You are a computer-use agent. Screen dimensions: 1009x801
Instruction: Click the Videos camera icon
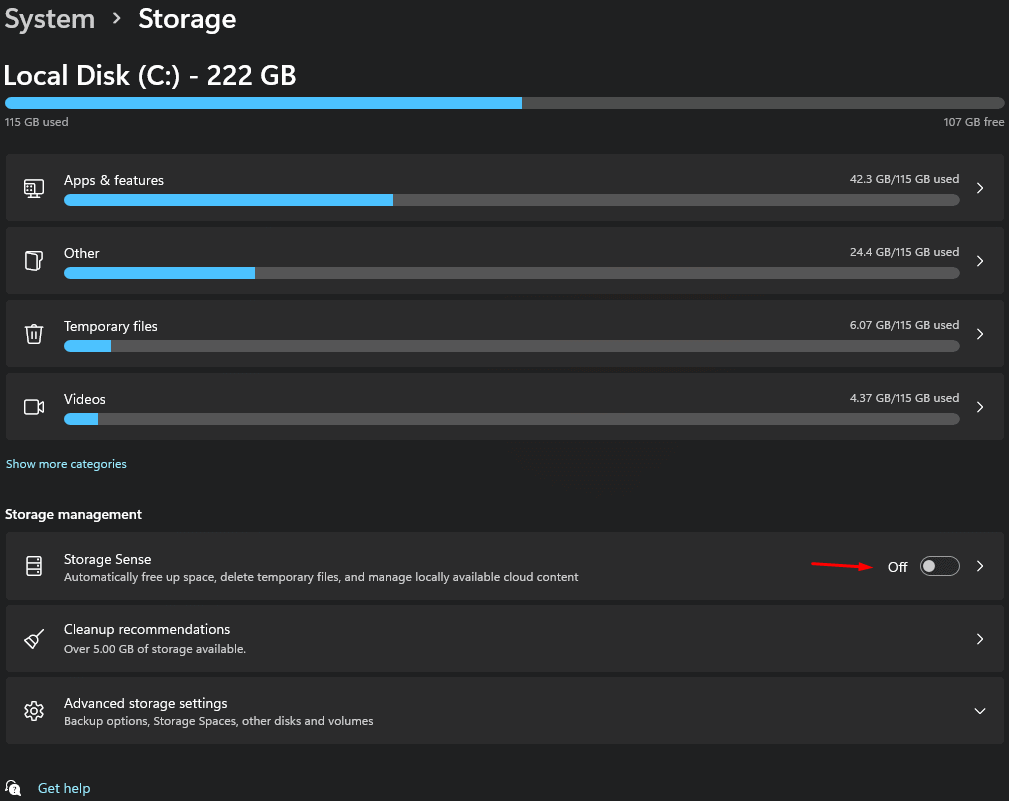pos(34,407)
